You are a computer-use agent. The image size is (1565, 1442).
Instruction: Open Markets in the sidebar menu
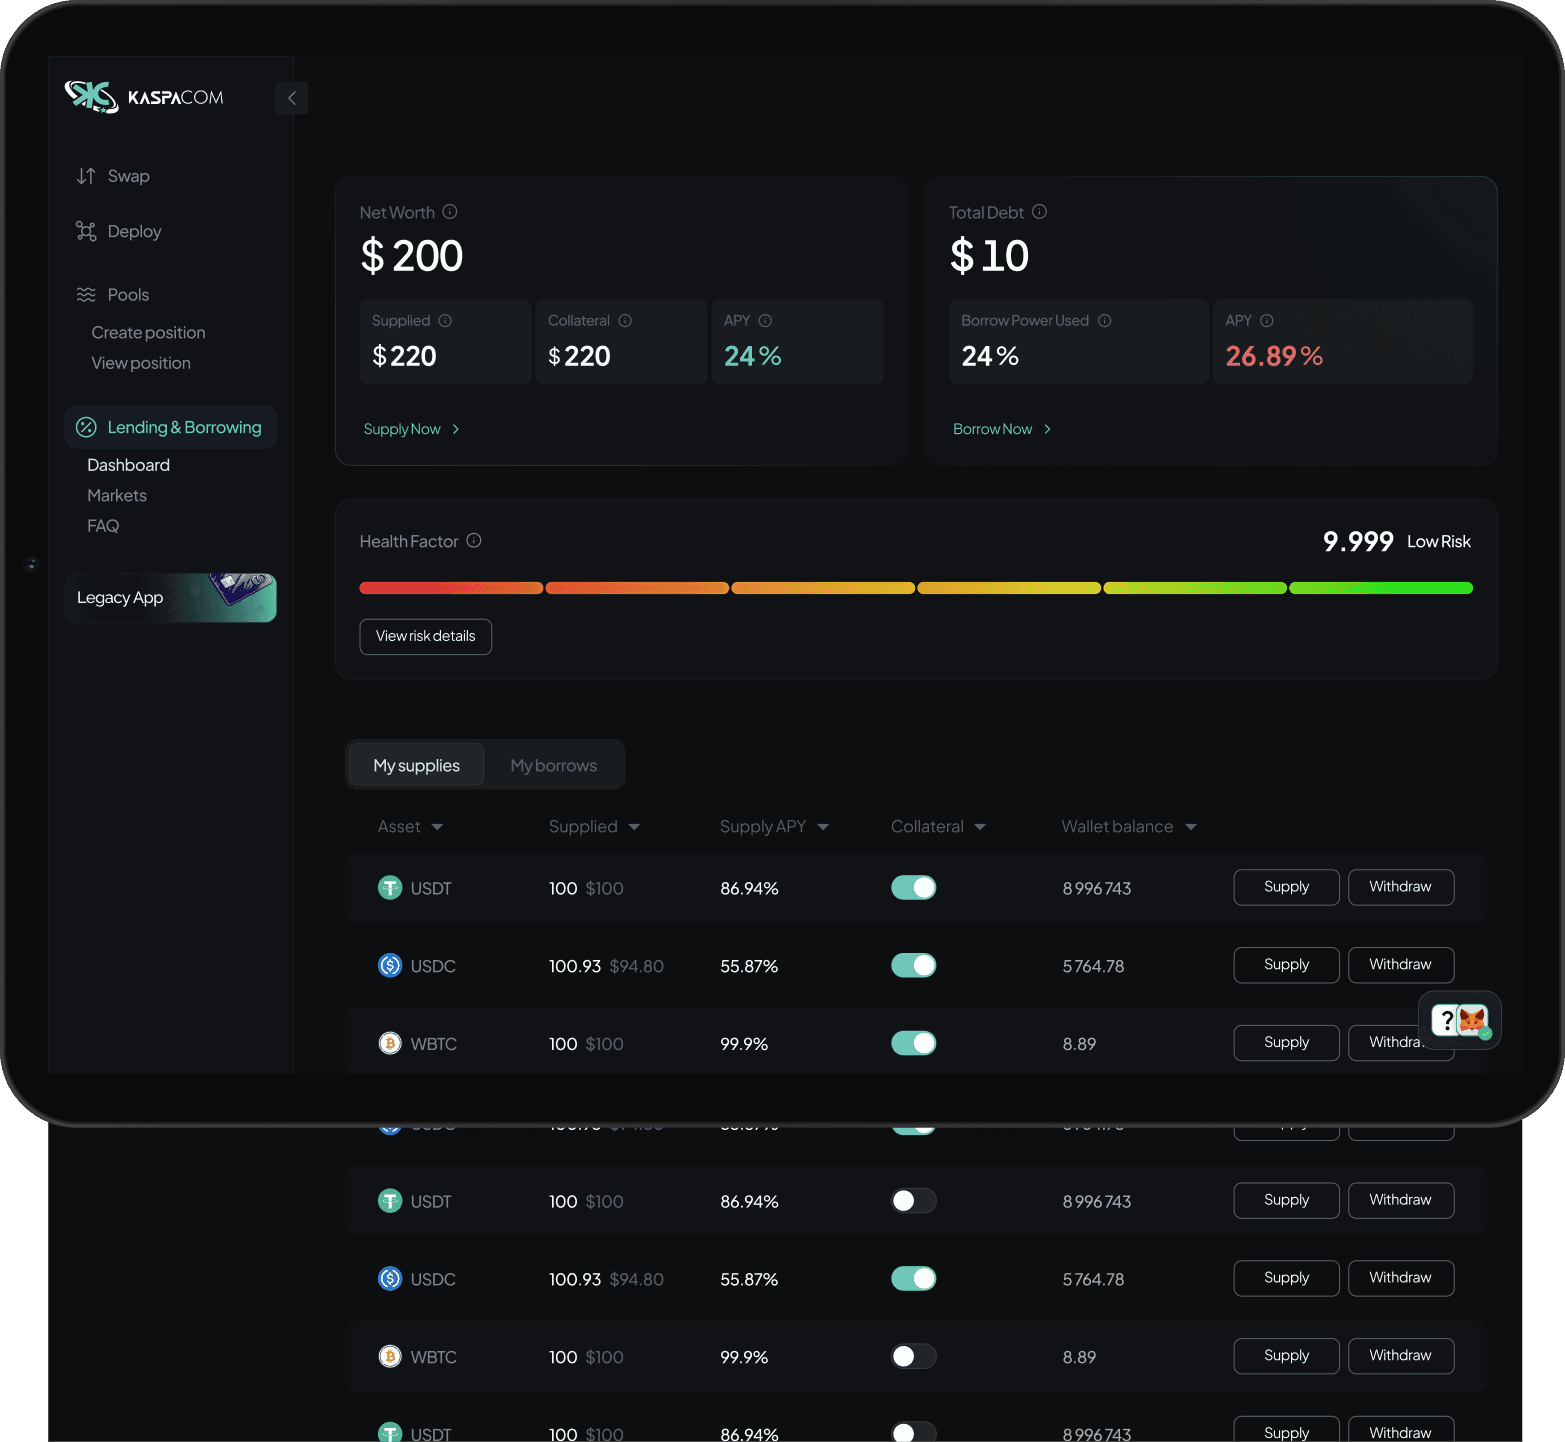tap(117, 496)
